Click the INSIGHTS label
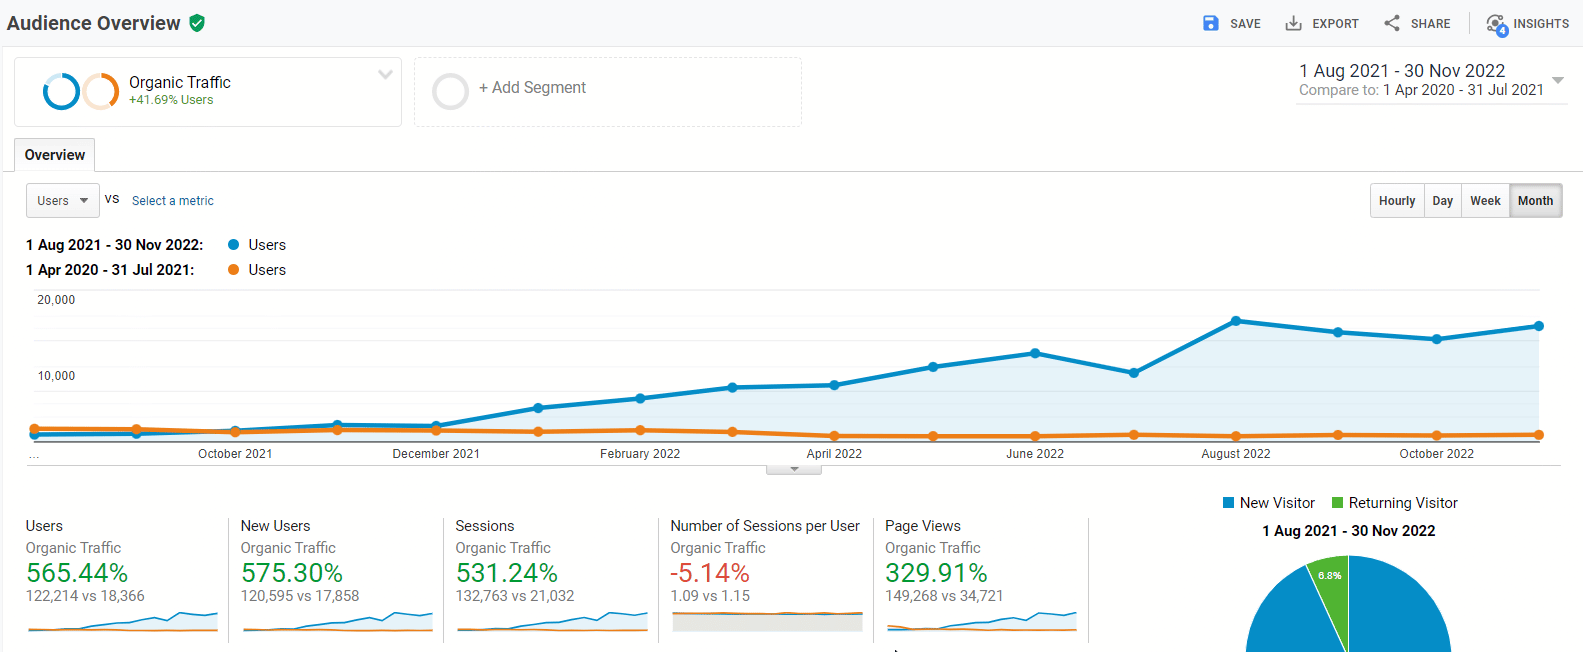 (x=1541, y=24)
